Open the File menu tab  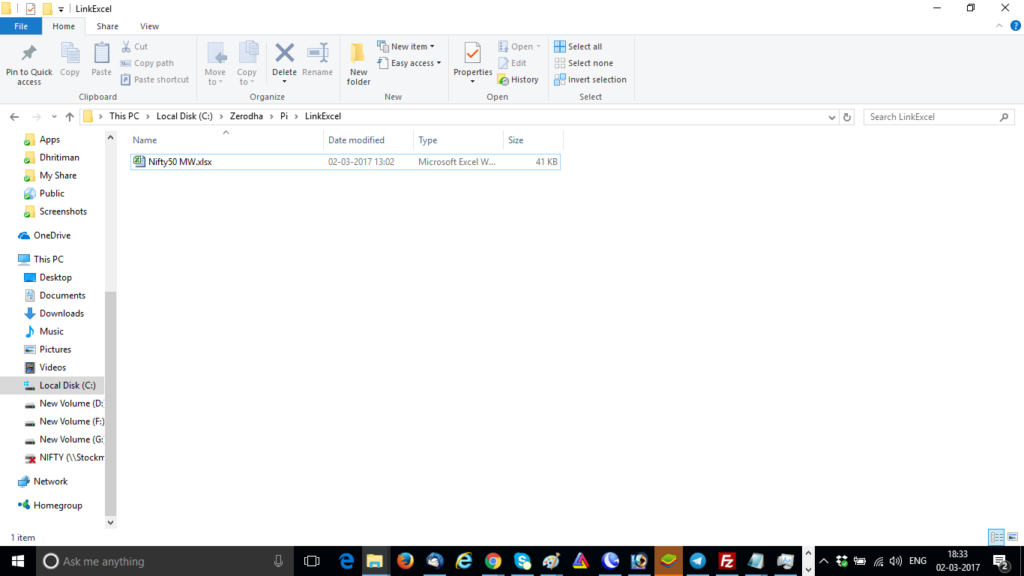point(21,26)
